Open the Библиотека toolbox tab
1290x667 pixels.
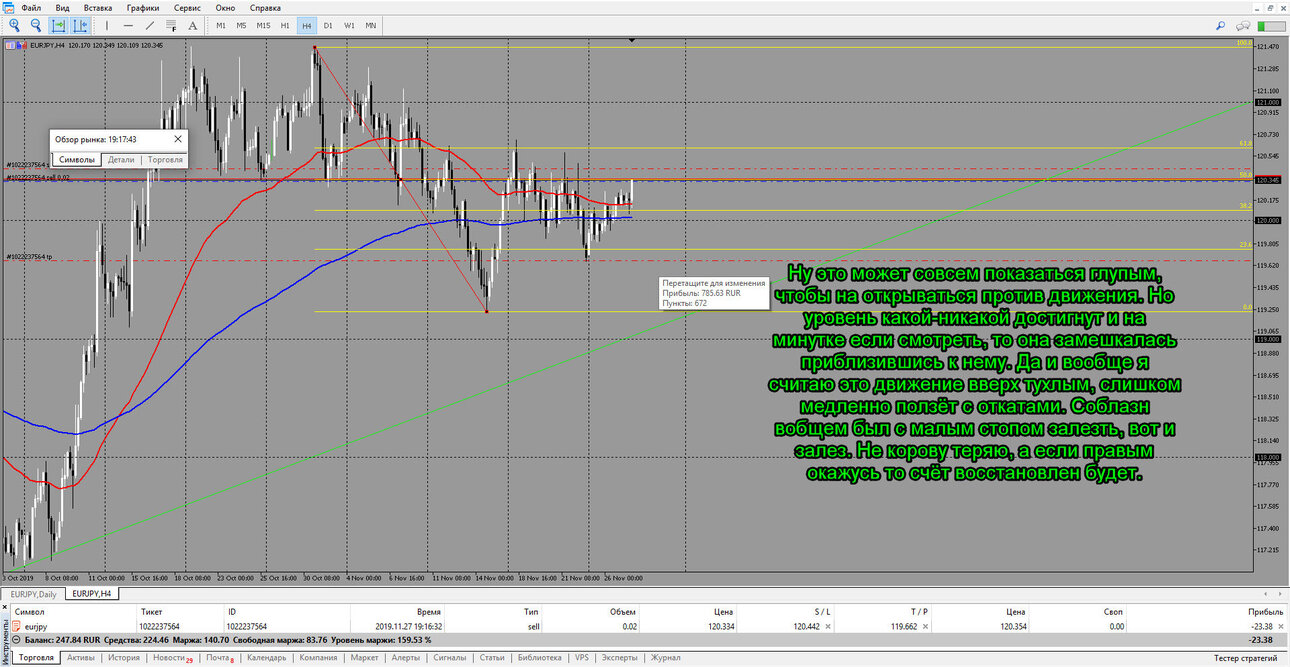click(541, 658)
